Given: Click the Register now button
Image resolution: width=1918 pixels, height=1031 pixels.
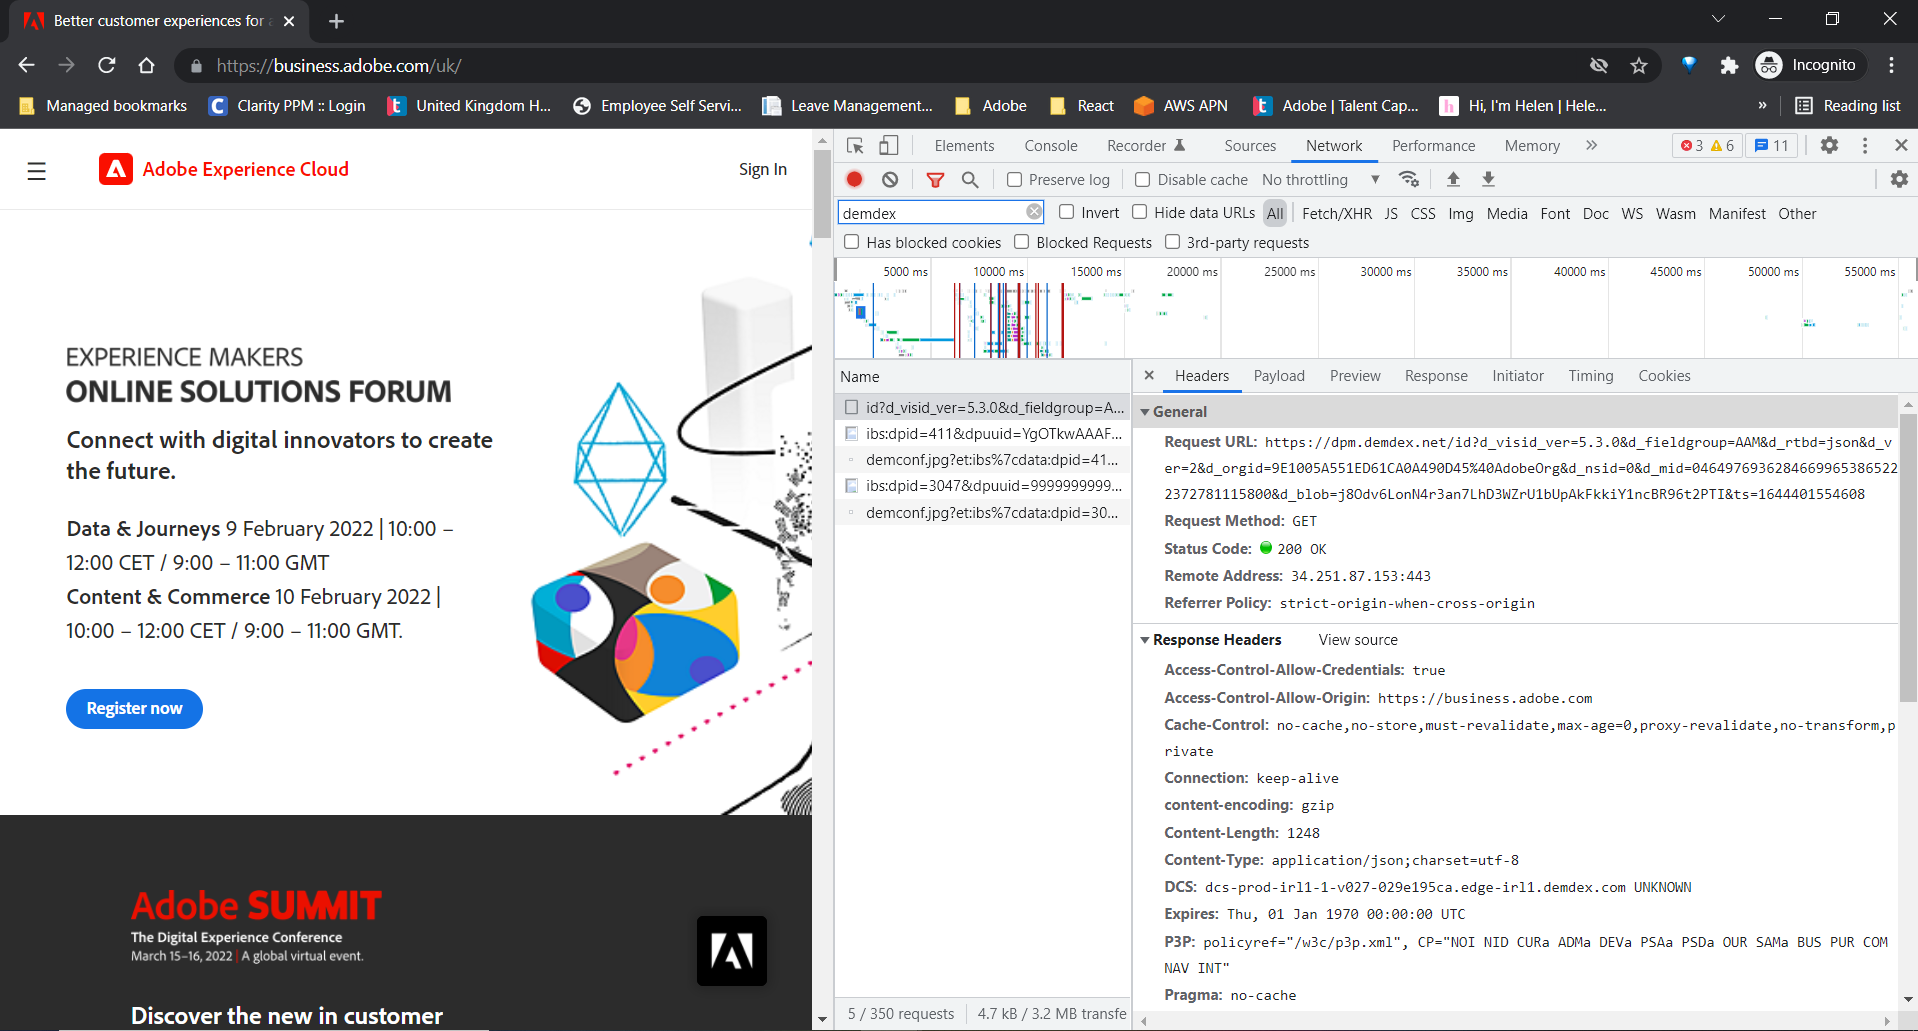Looking at the screenshot, I should 133,708.
